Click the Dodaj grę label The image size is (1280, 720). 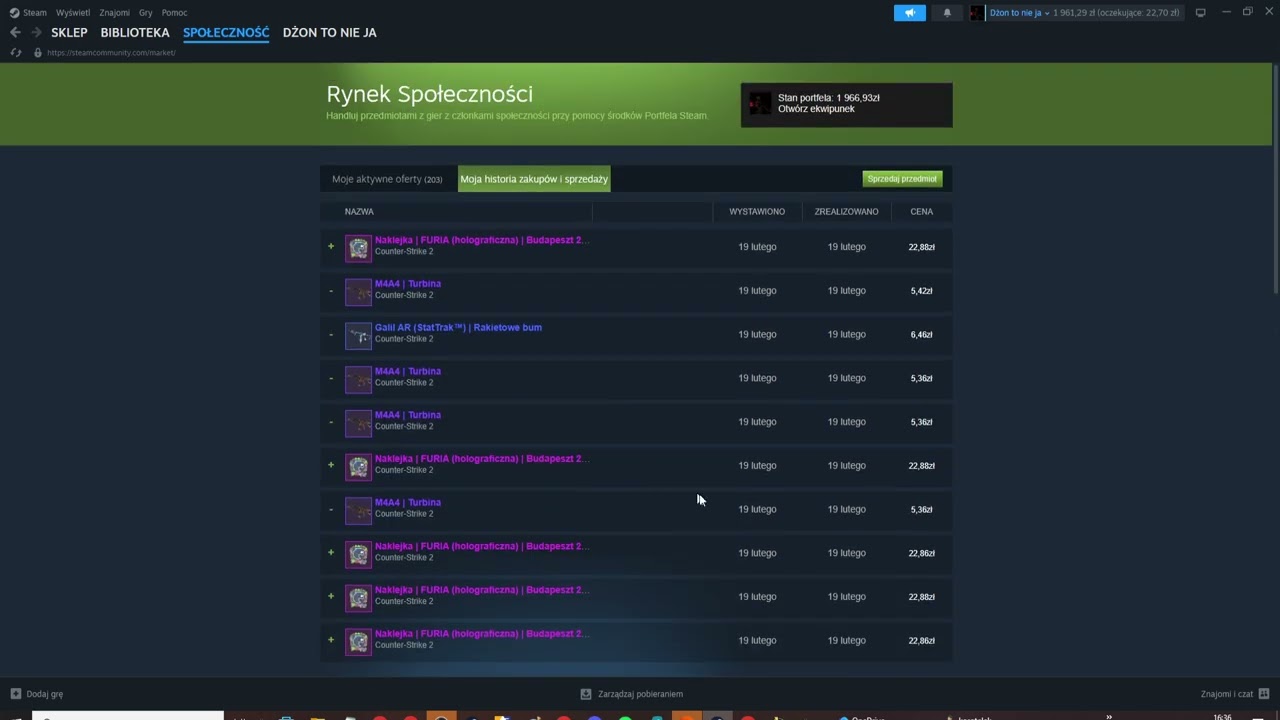(x=45, y=694)
